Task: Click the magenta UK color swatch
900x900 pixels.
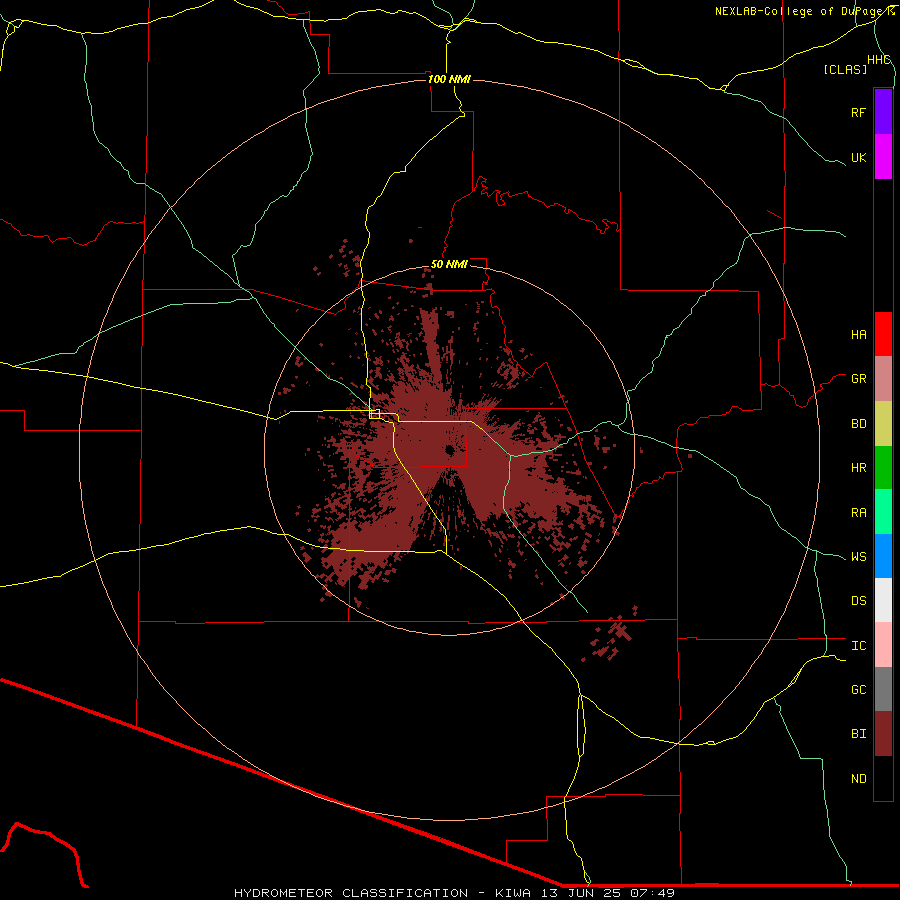Action: [x=883, y=157]
